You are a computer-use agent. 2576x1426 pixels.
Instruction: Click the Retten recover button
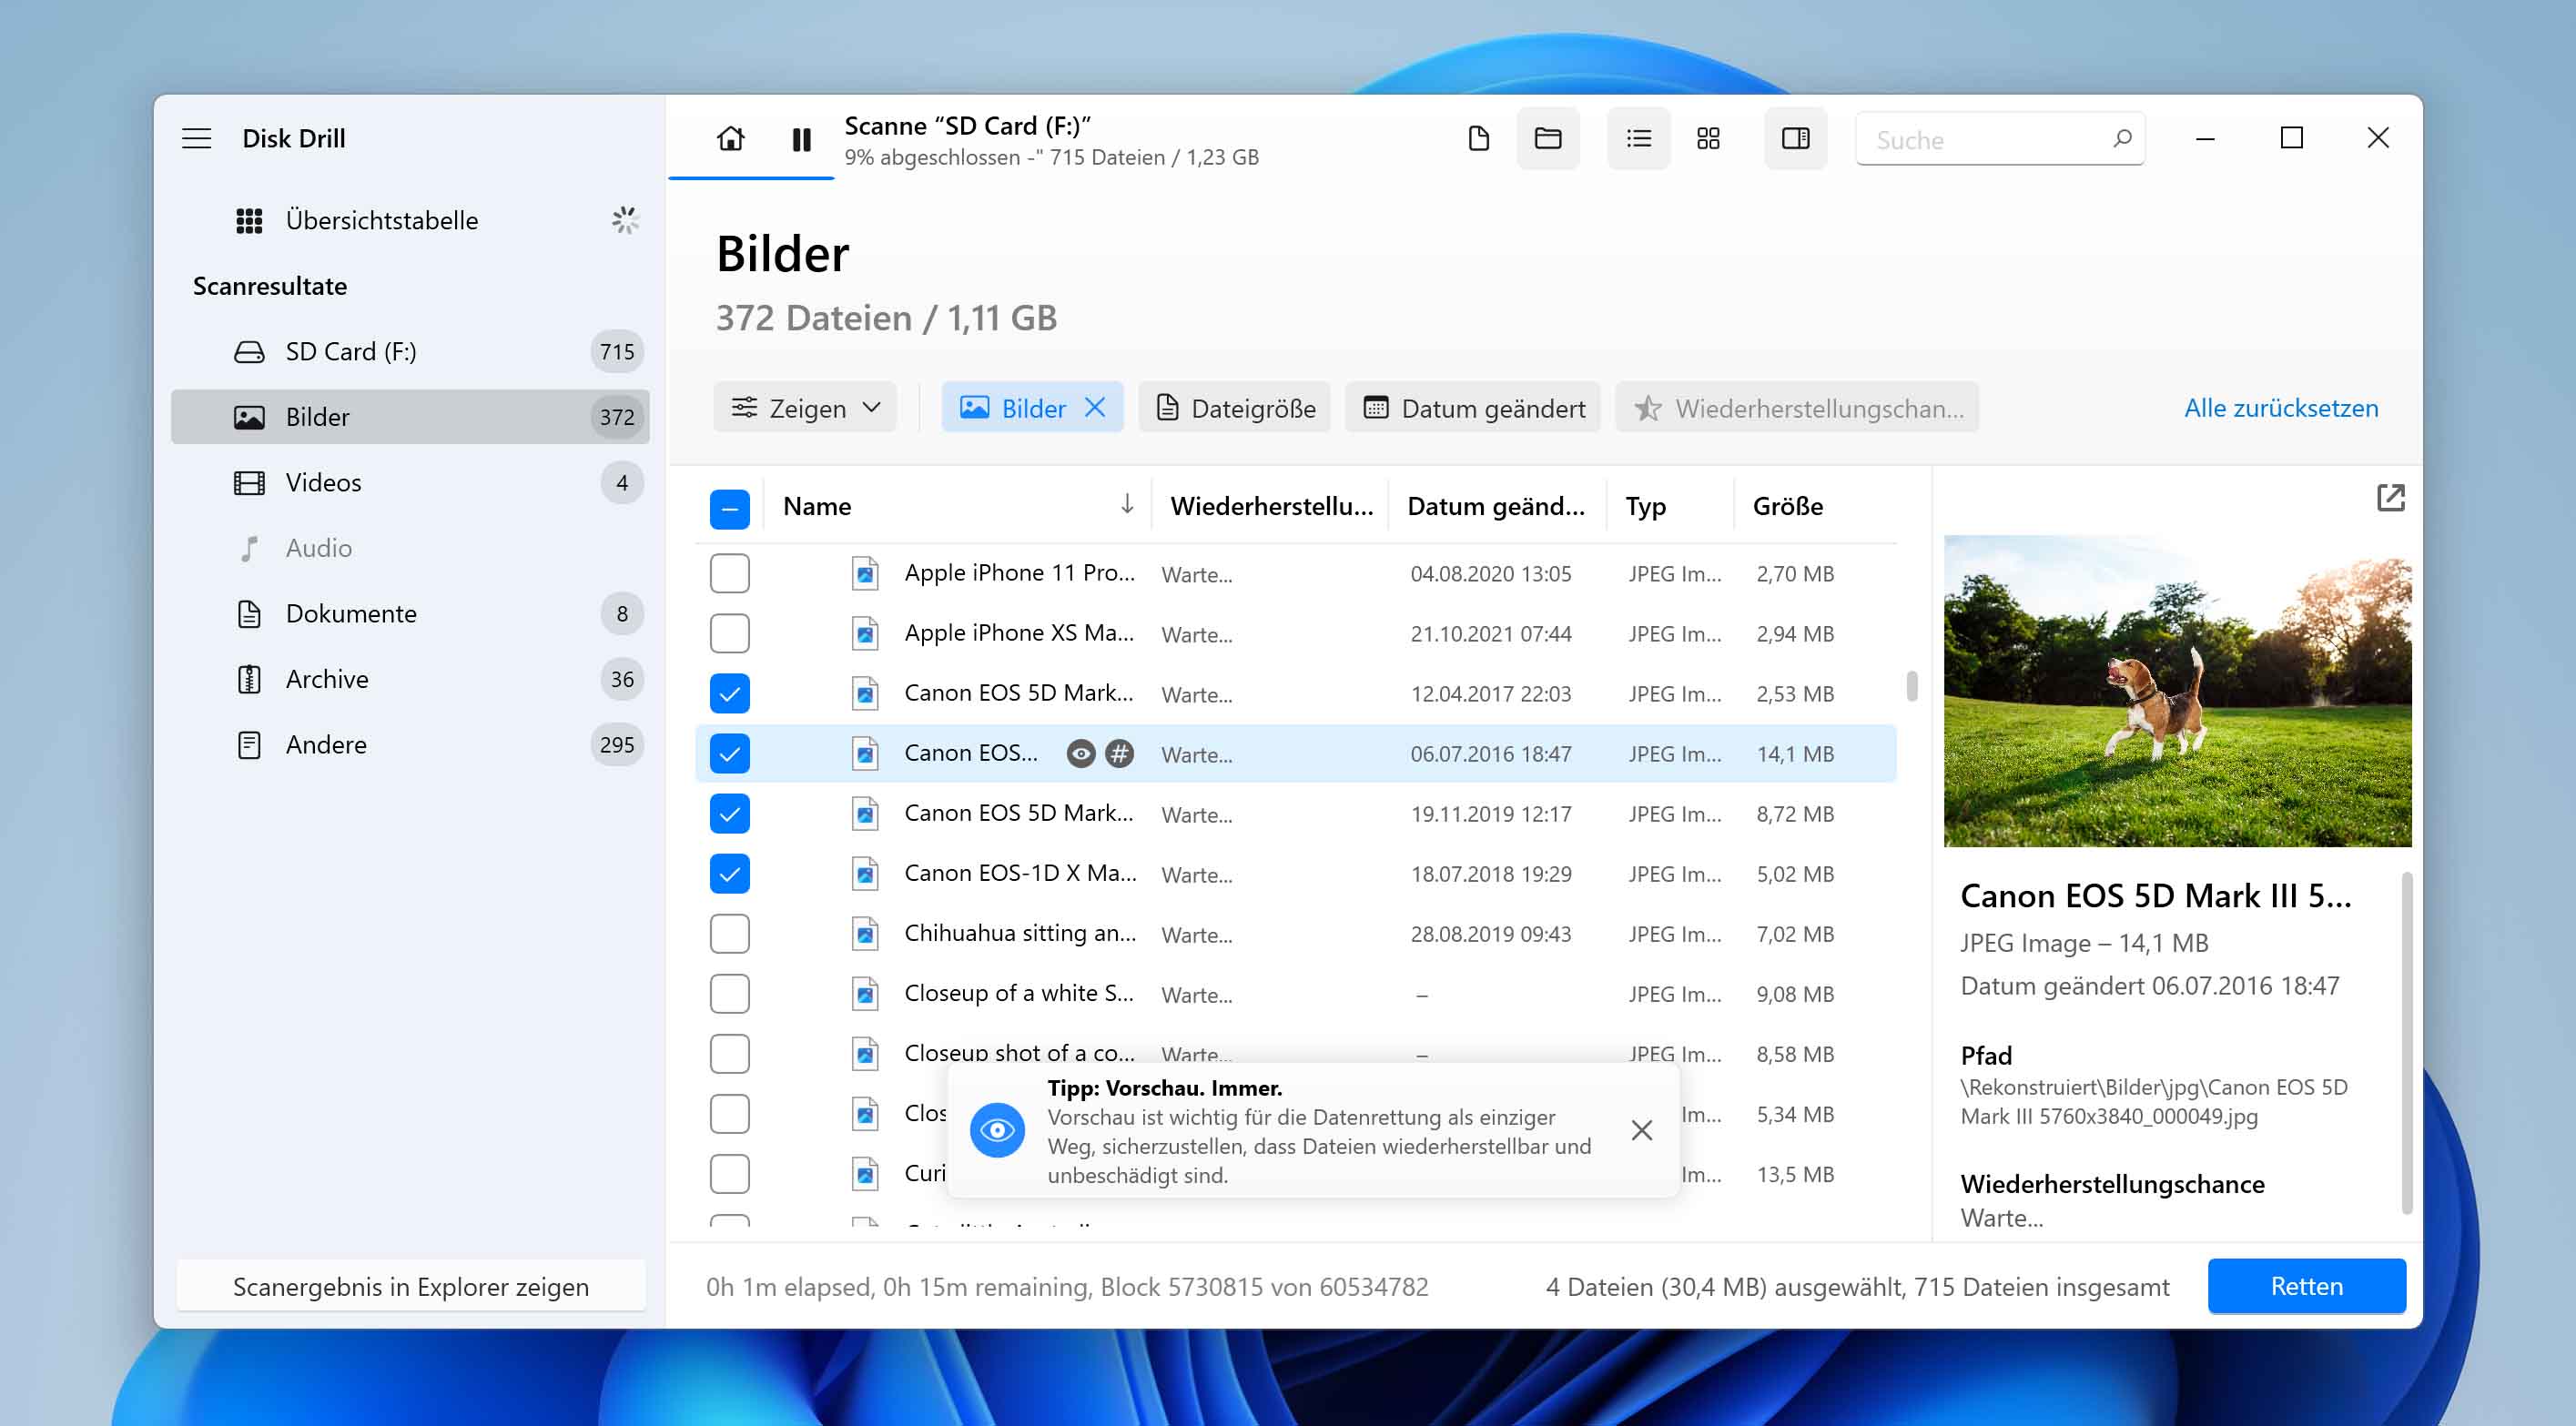(x=2306, y=1286)
